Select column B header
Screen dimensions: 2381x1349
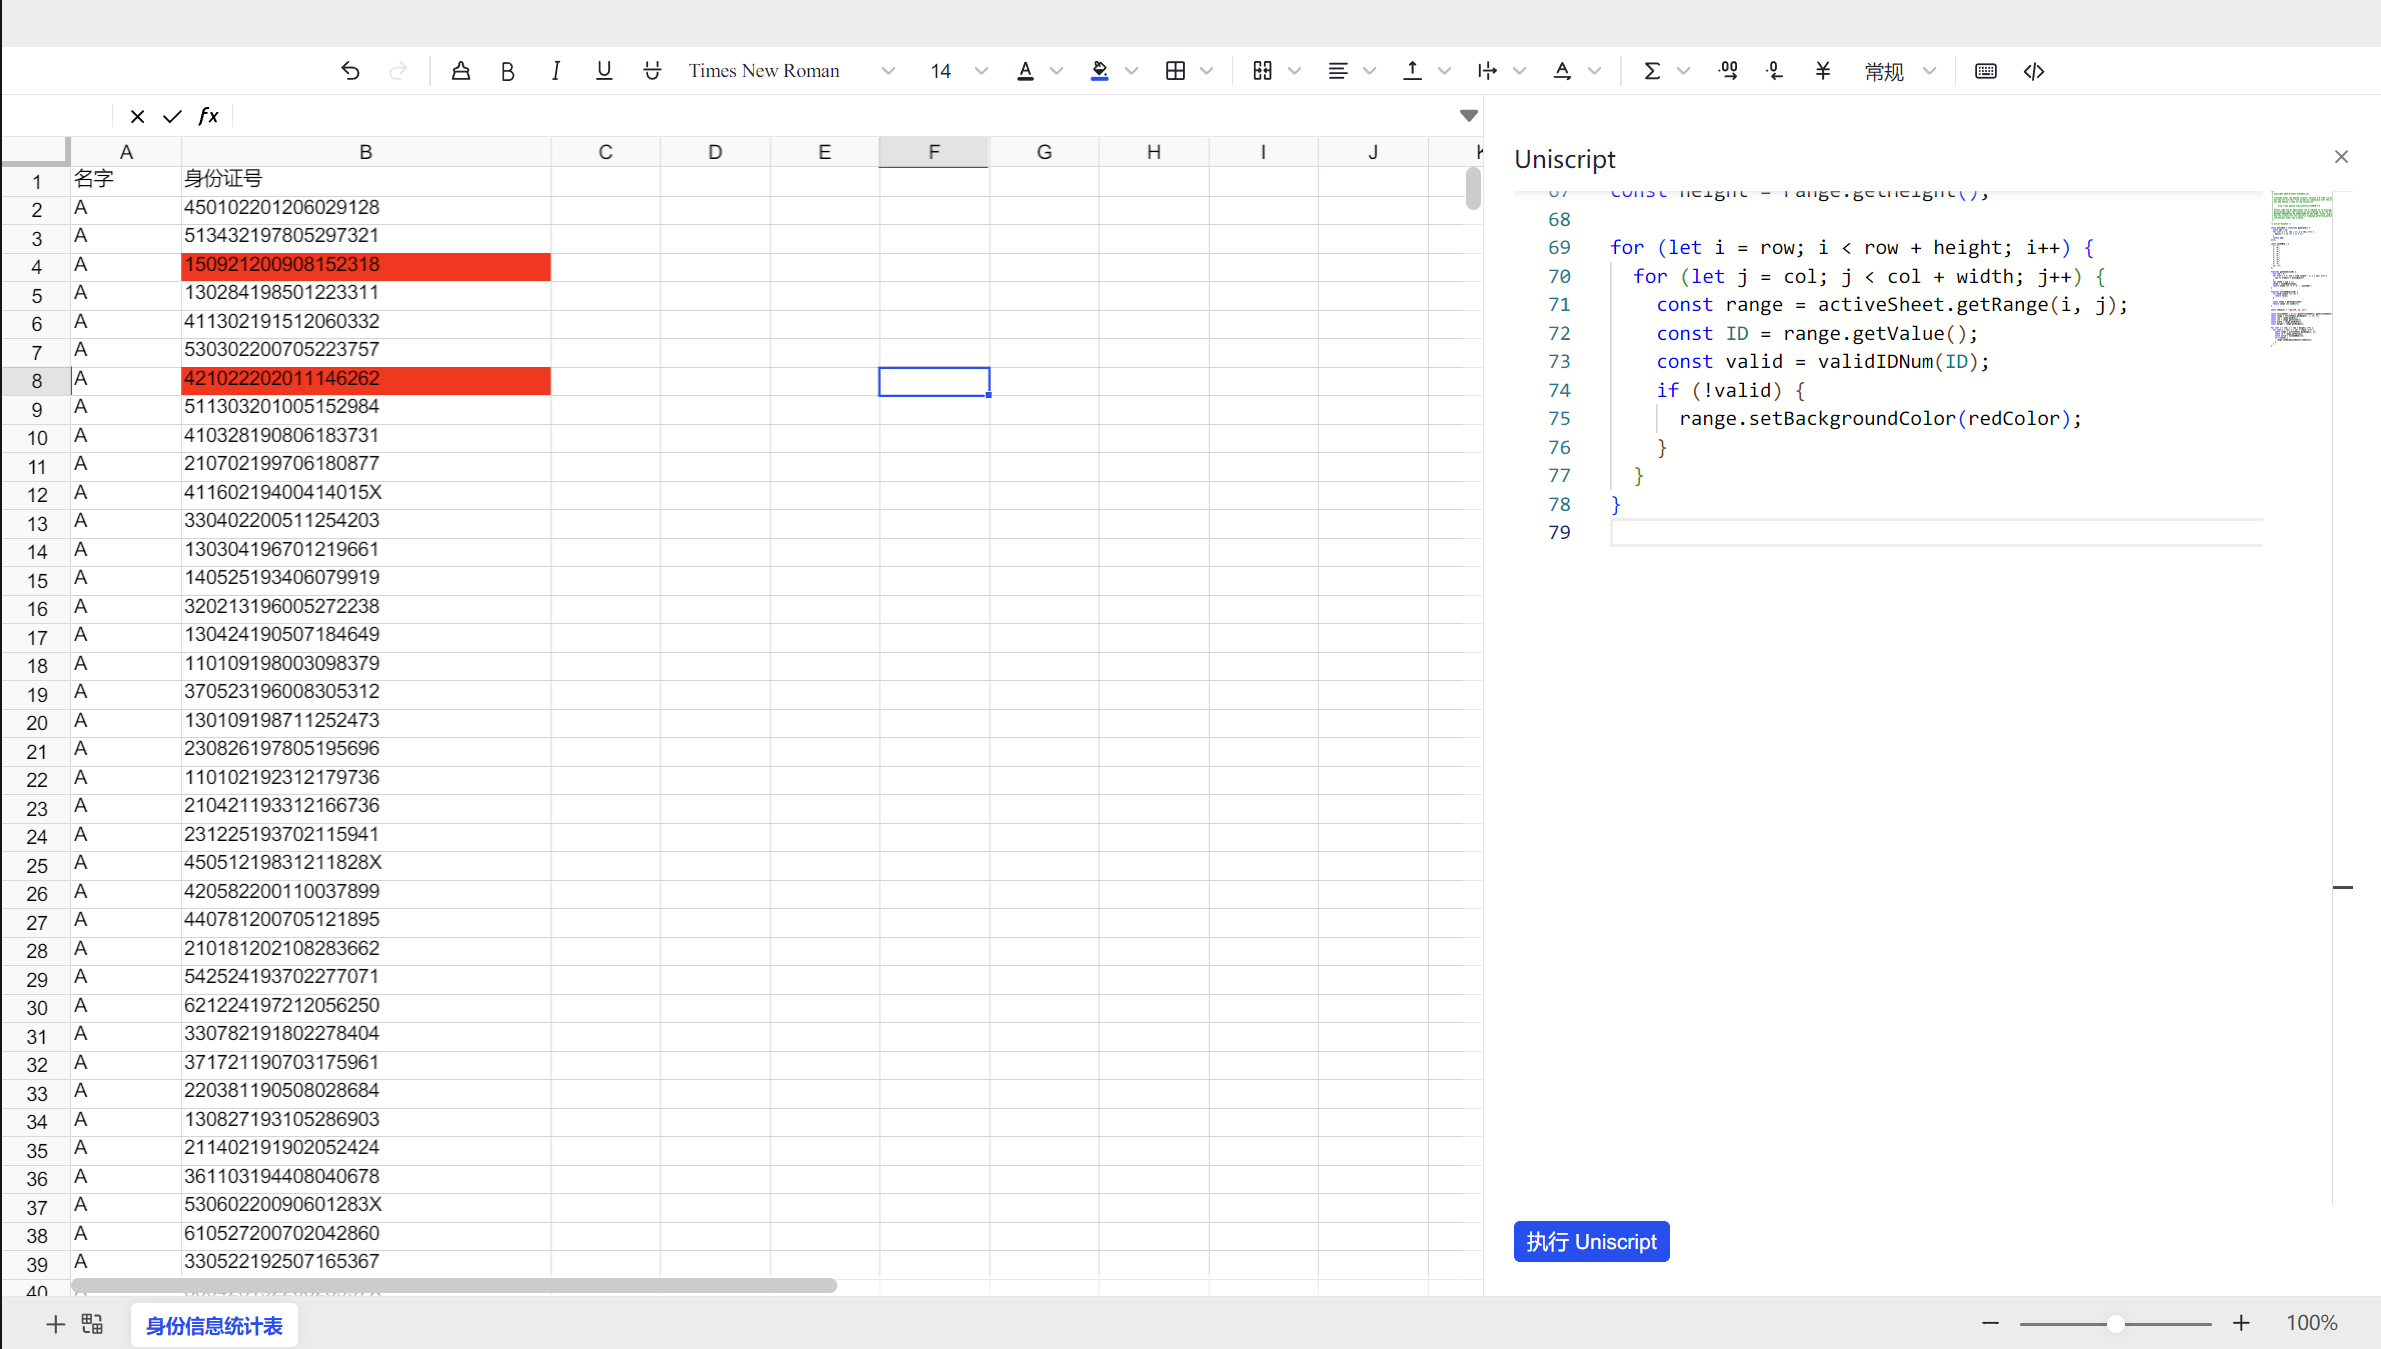point(365,152)
